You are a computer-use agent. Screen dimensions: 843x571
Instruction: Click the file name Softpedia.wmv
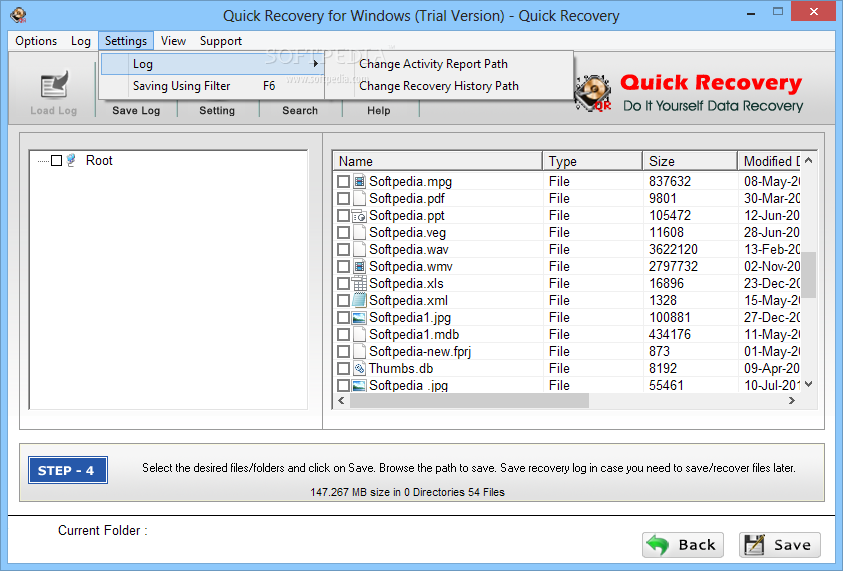pos(411,266)
